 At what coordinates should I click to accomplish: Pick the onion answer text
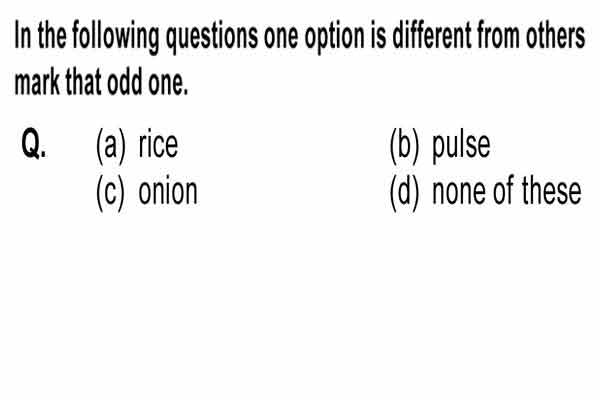(x=168, y=191)
